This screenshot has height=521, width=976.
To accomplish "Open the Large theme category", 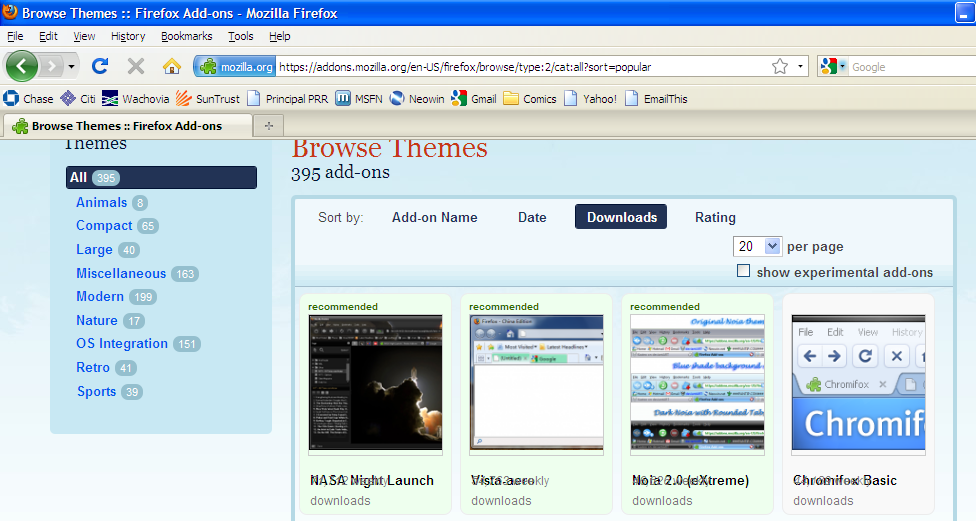I will pyautogui.click(x=94, y=250).
